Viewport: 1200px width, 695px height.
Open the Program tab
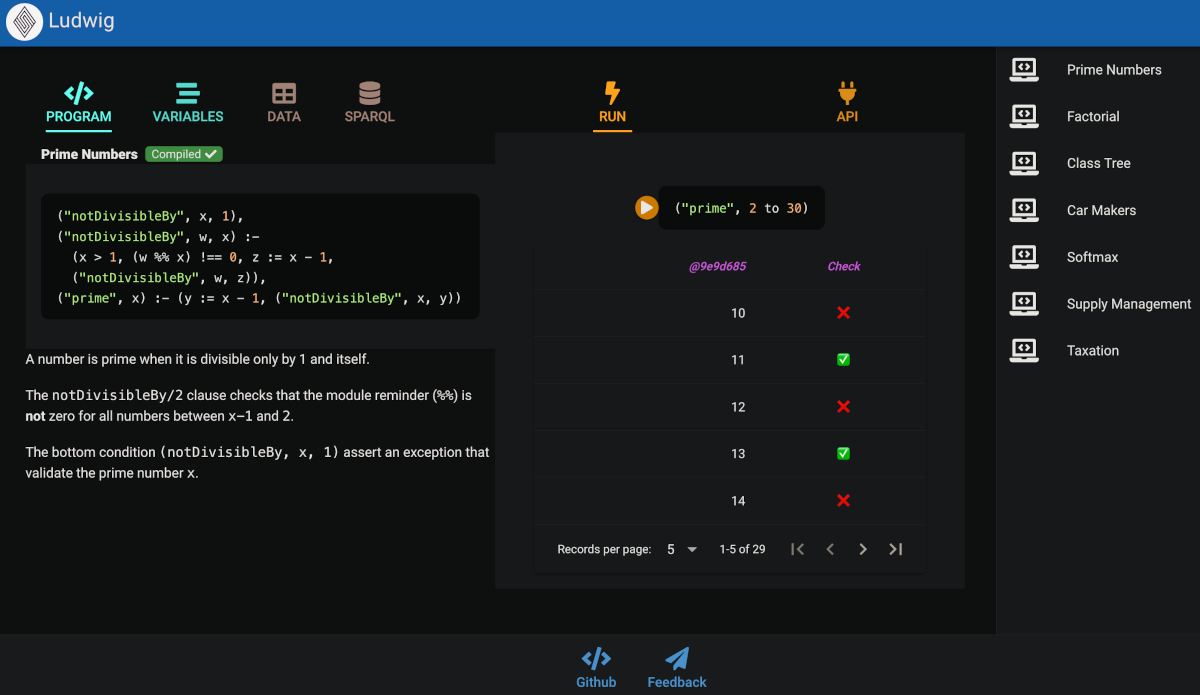pos(79,104)
